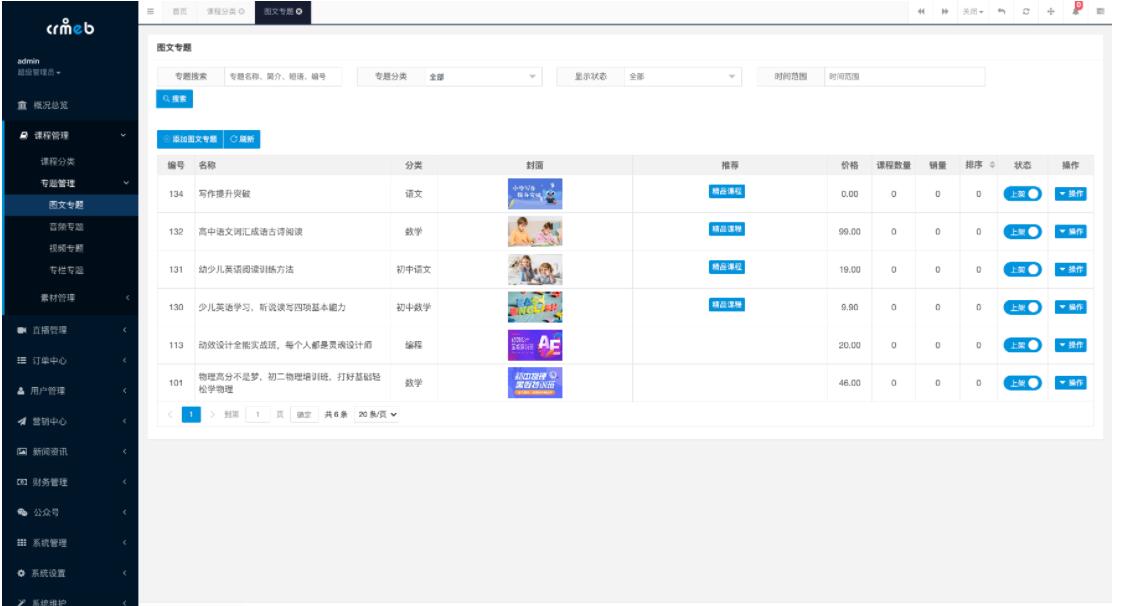This screenshot has width=1121, height=606.
Task: Click the 添加图文专题 button
Action: tap(189, 139)
